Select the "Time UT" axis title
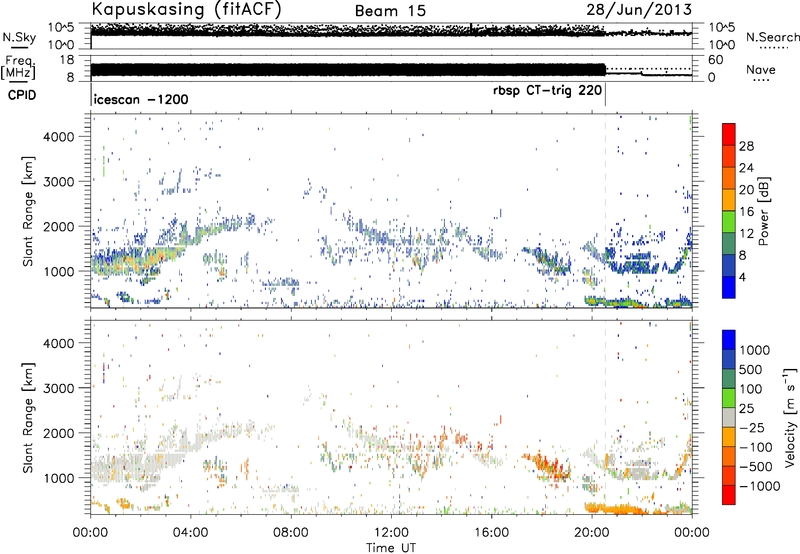Image resolution: width=800 pixels, height=554 pixels. click(391, 548)
